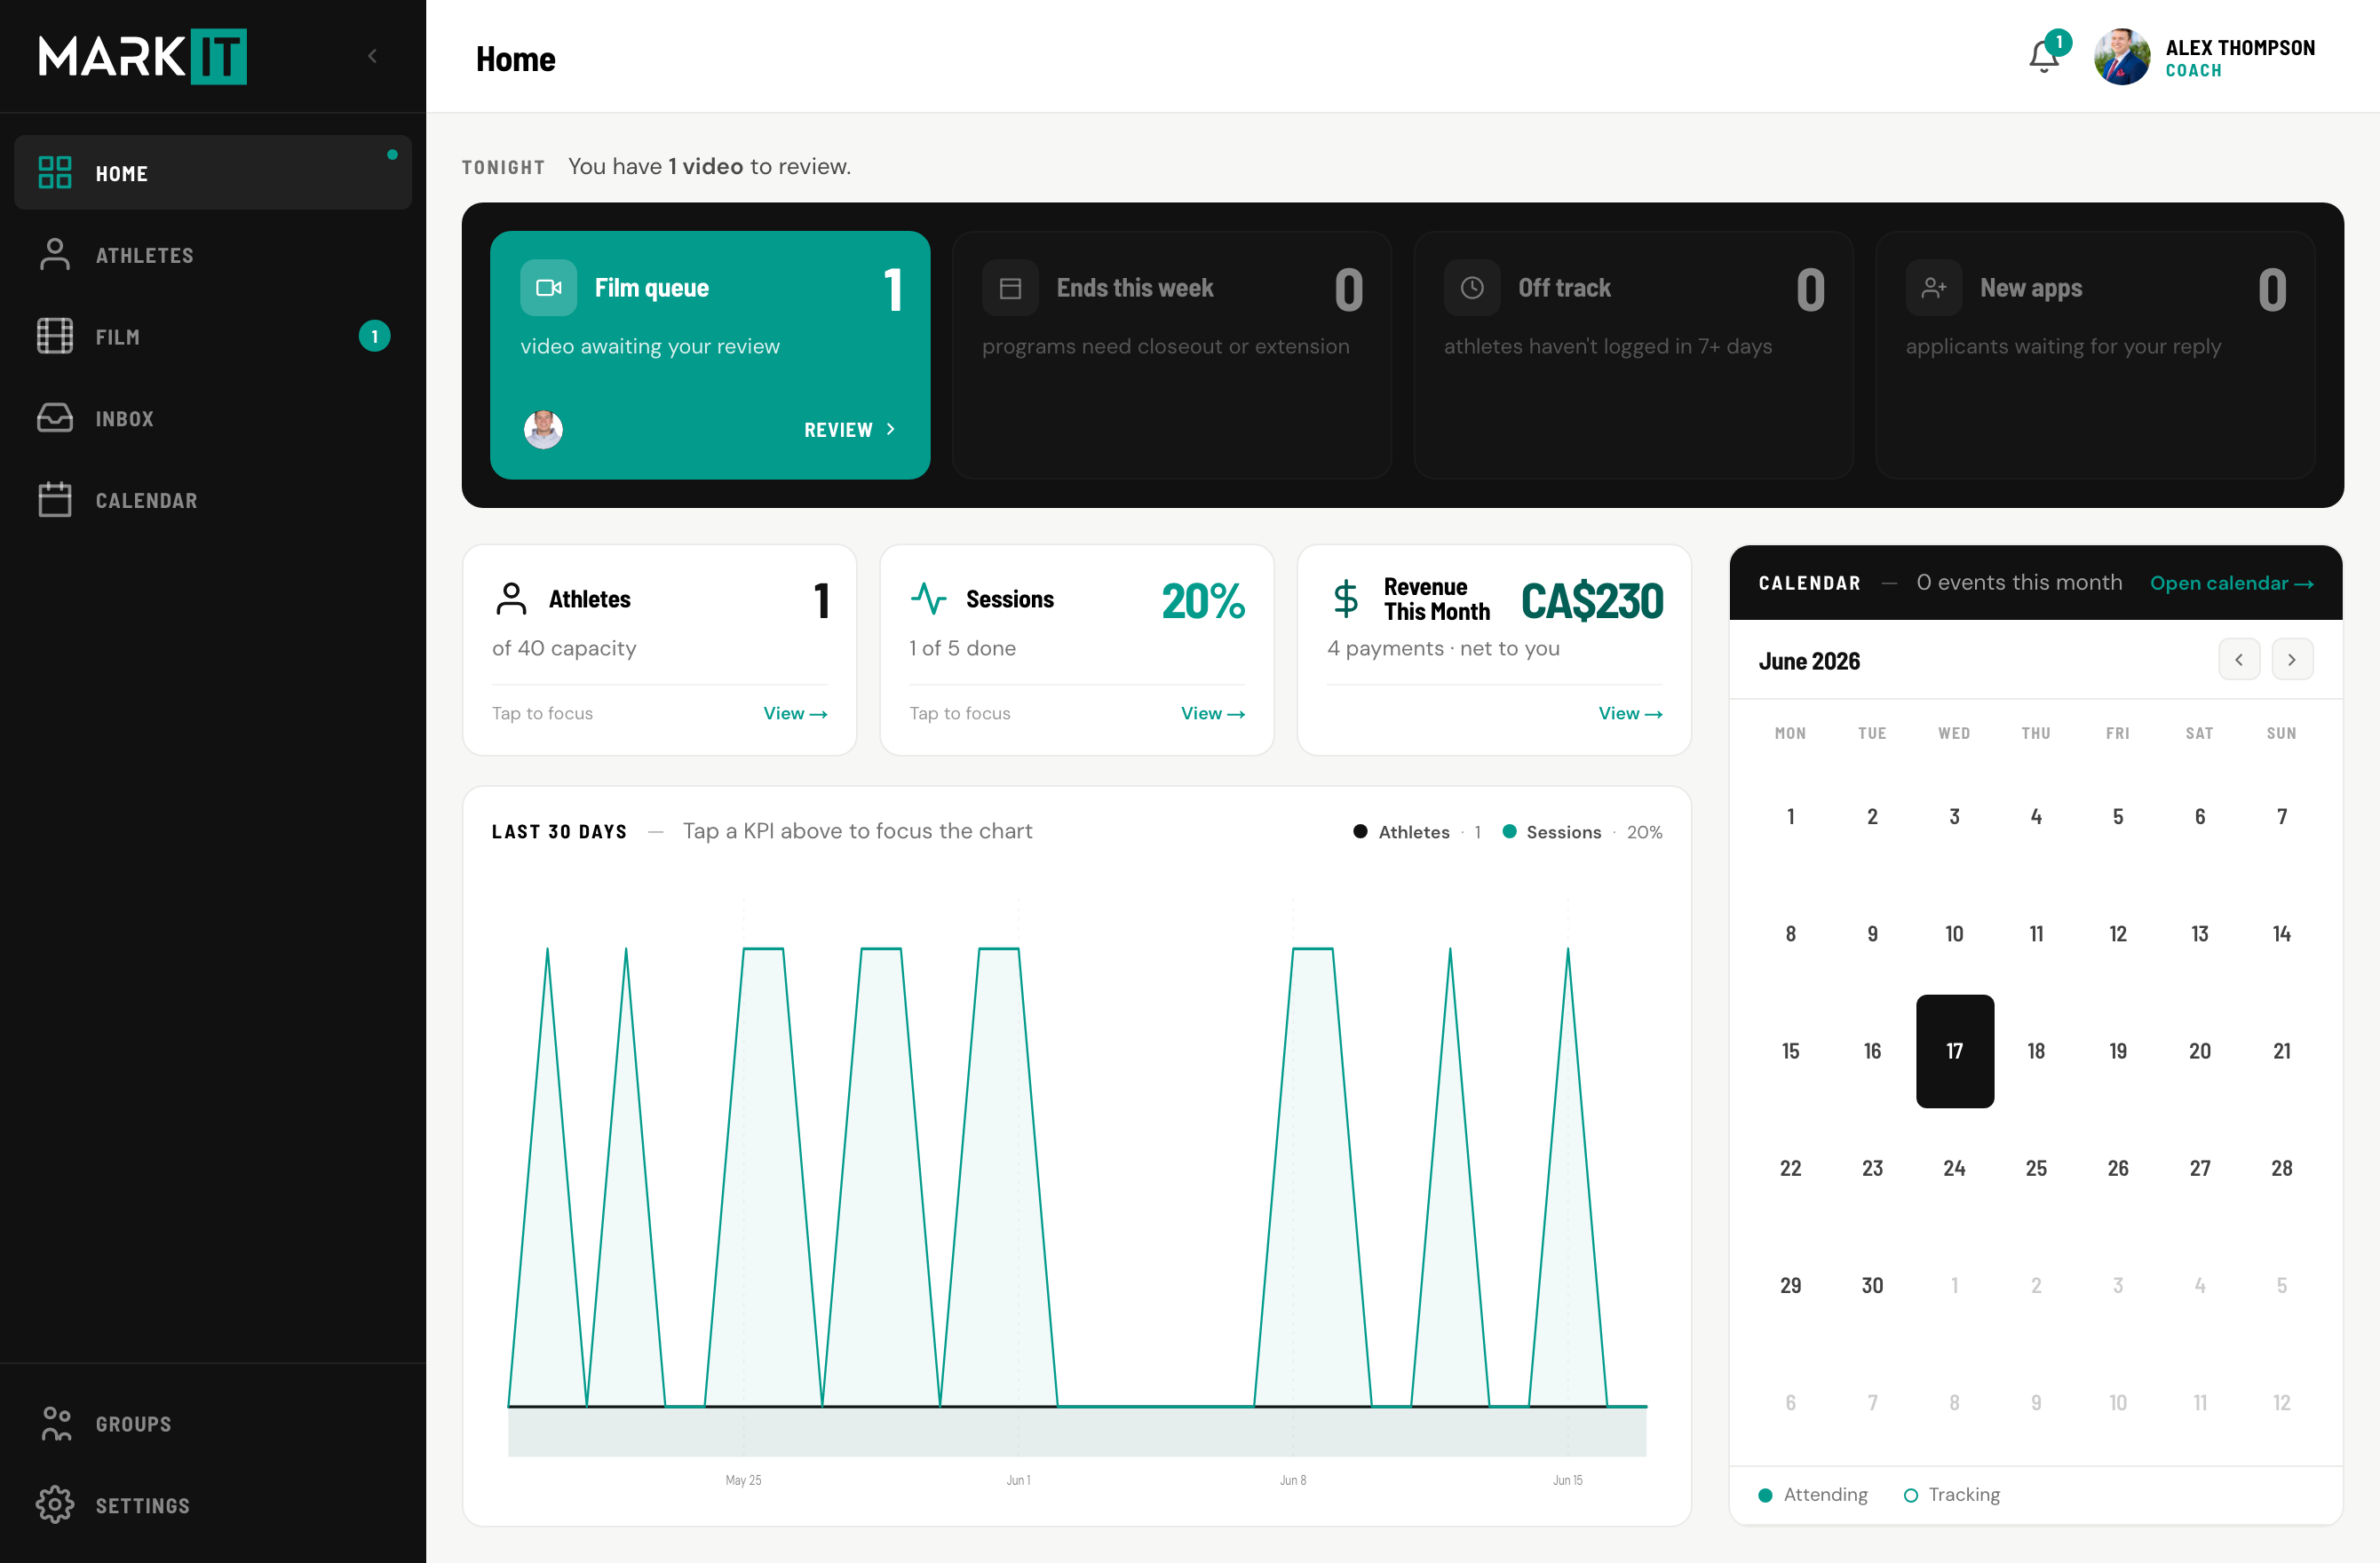This screenshot has width=2380, height=1563.
Task: Select June 30 in the calendar
Action: [1872, 1285]
